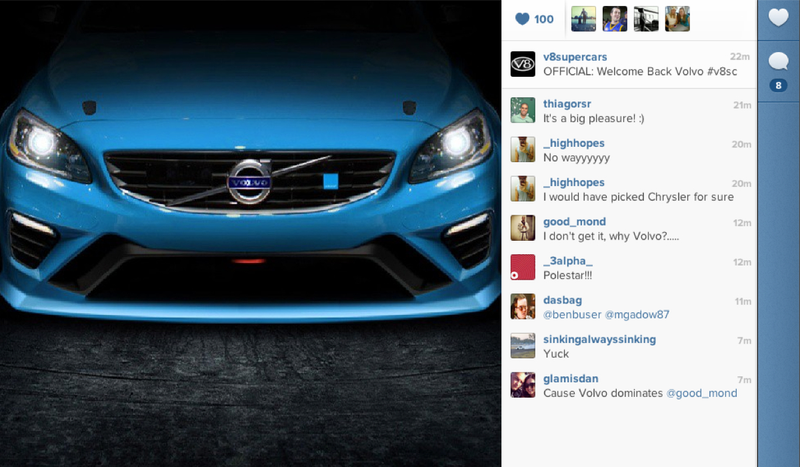View third liker black-and-white avatar
800x467 pixels.
coord(646,19)
